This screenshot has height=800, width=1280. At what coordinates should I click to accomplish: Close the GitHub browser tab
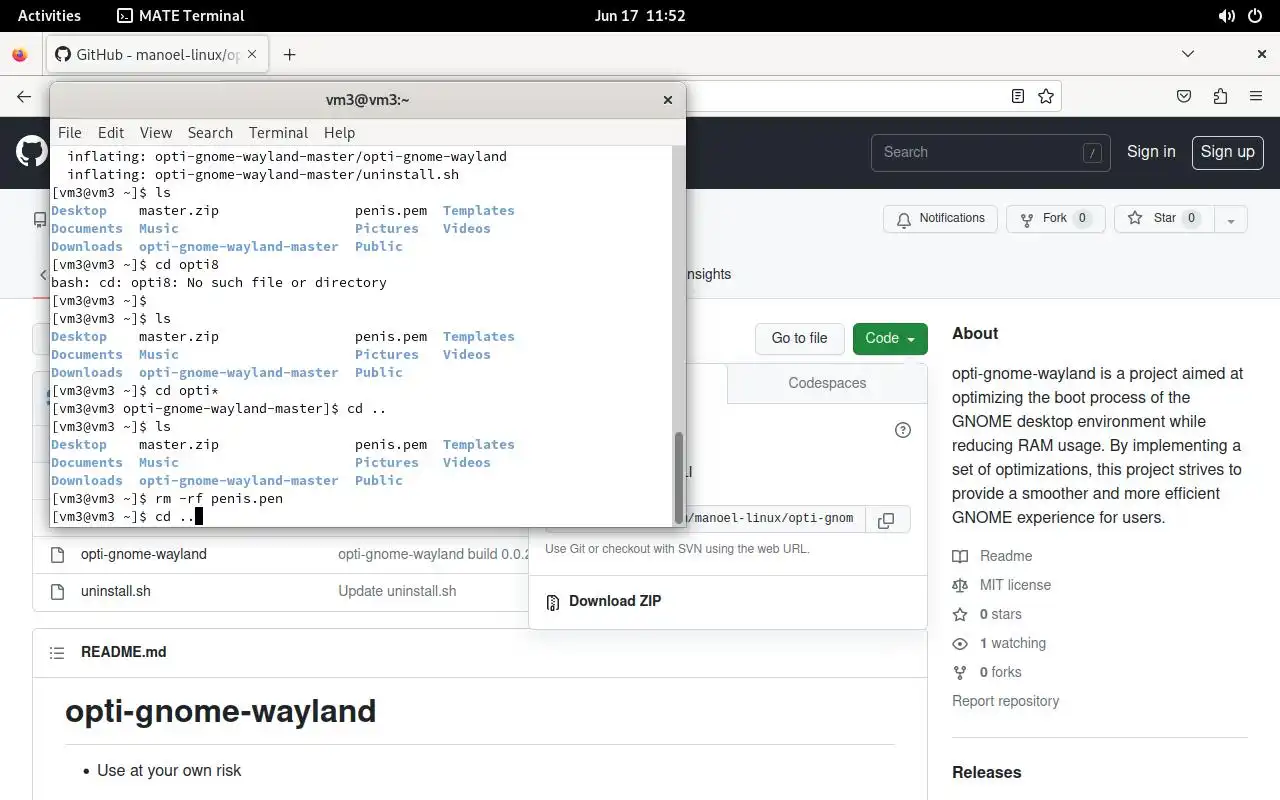pos(252,55)
